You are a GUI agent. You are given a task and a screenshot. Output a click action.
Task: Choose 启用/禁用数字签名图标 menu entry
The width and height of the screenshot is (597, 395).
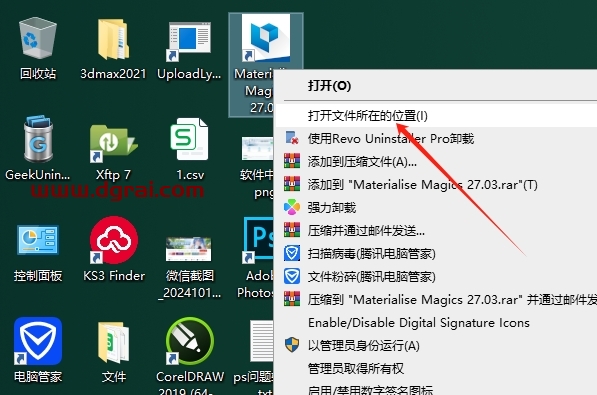click(x=435, y=389)
